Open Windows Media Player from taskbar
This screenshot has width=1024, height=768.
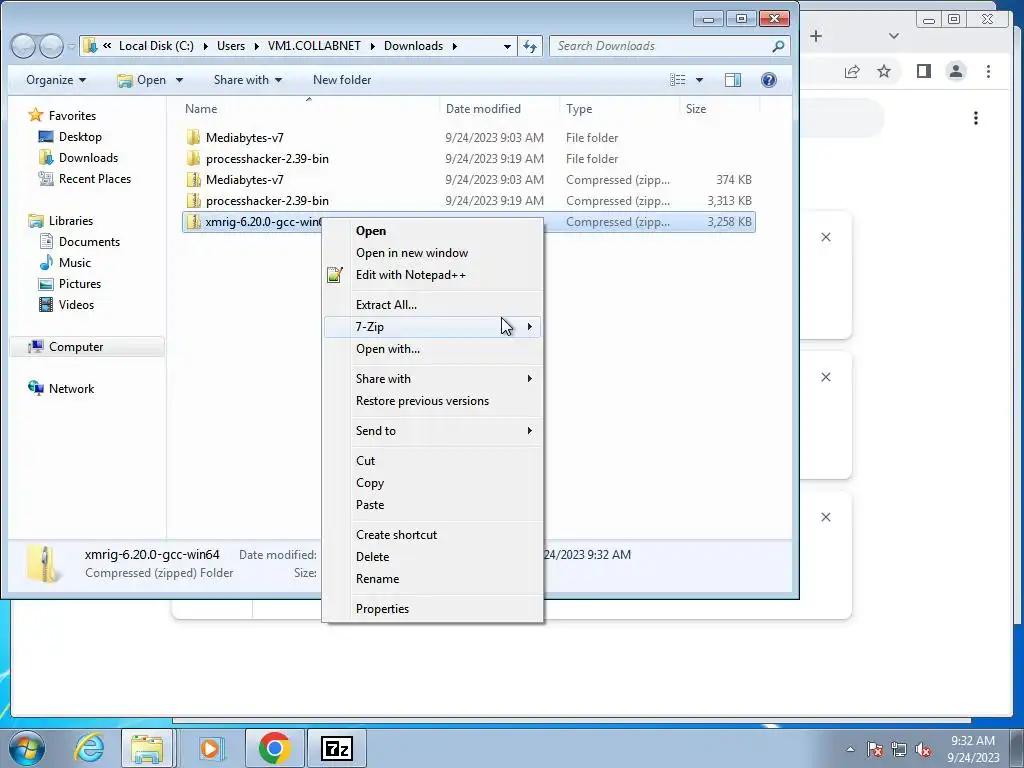(x=210, y=748)
